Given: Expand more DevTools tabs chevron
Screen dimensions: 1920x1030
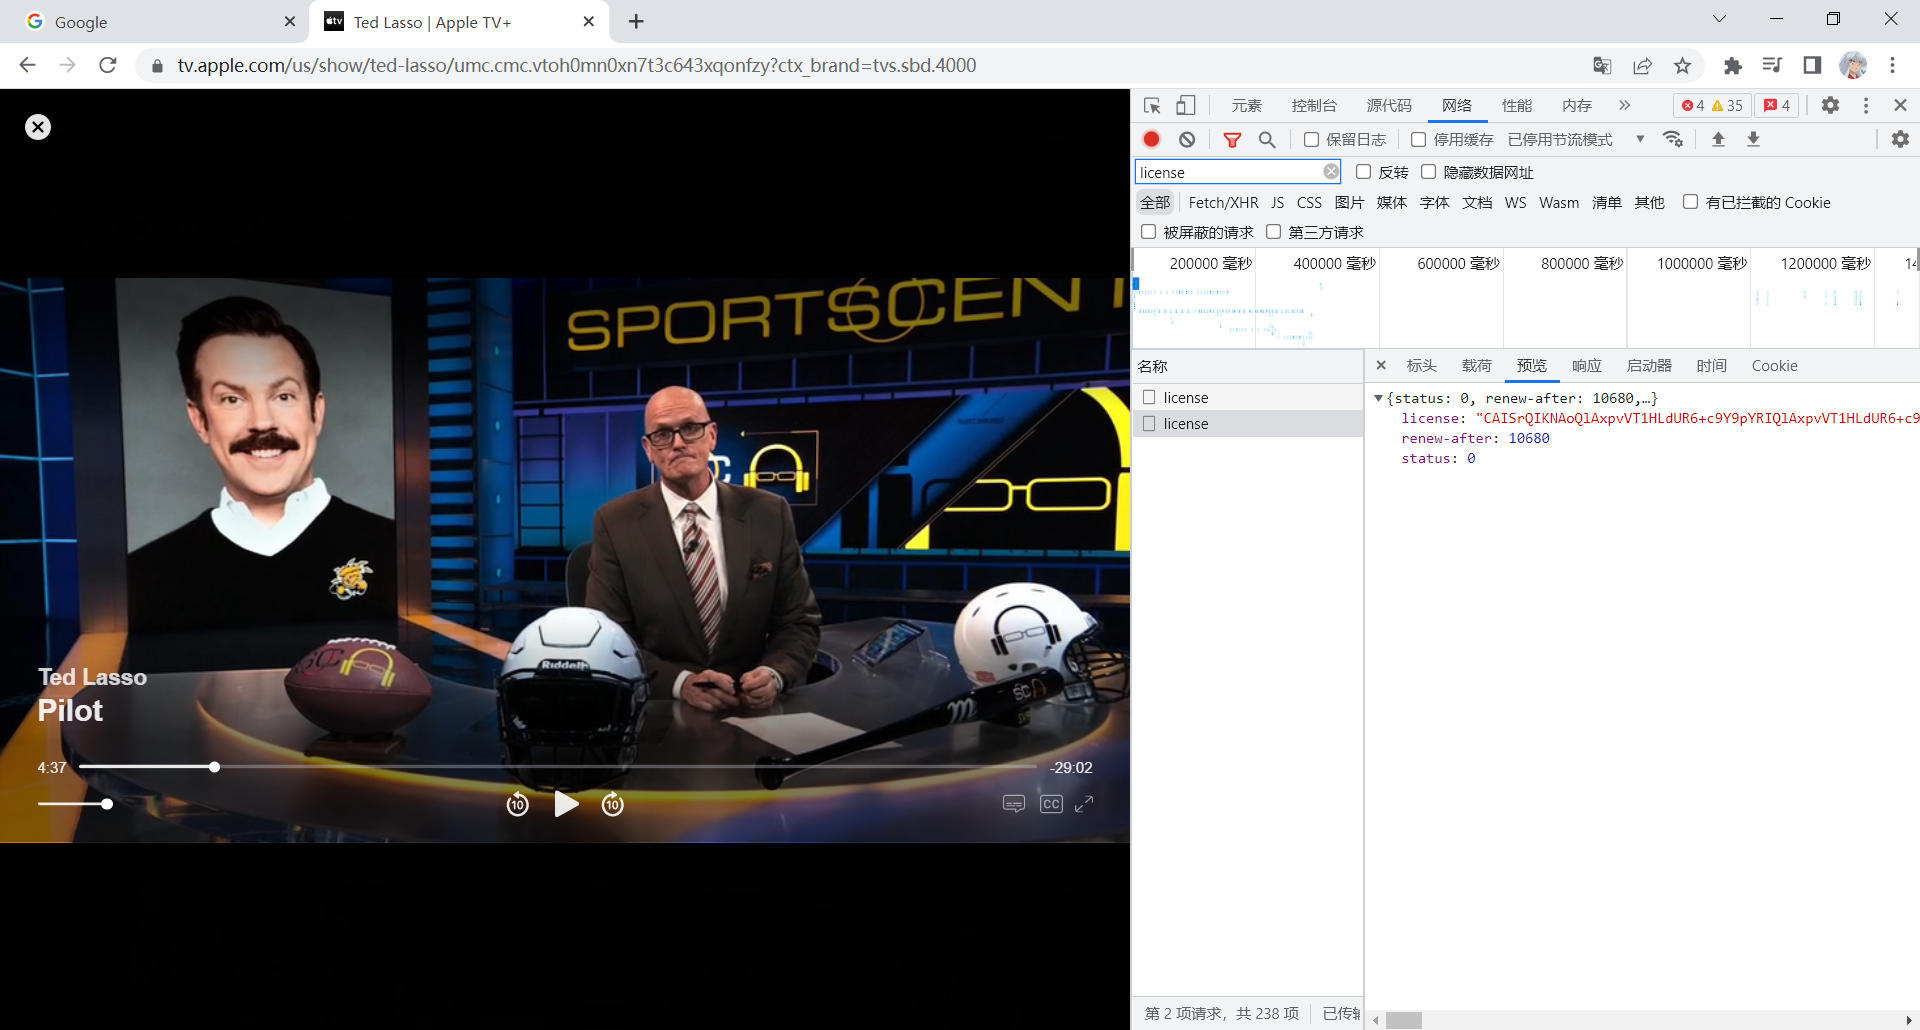Looking at the screenshot, I should point(1624,105).
